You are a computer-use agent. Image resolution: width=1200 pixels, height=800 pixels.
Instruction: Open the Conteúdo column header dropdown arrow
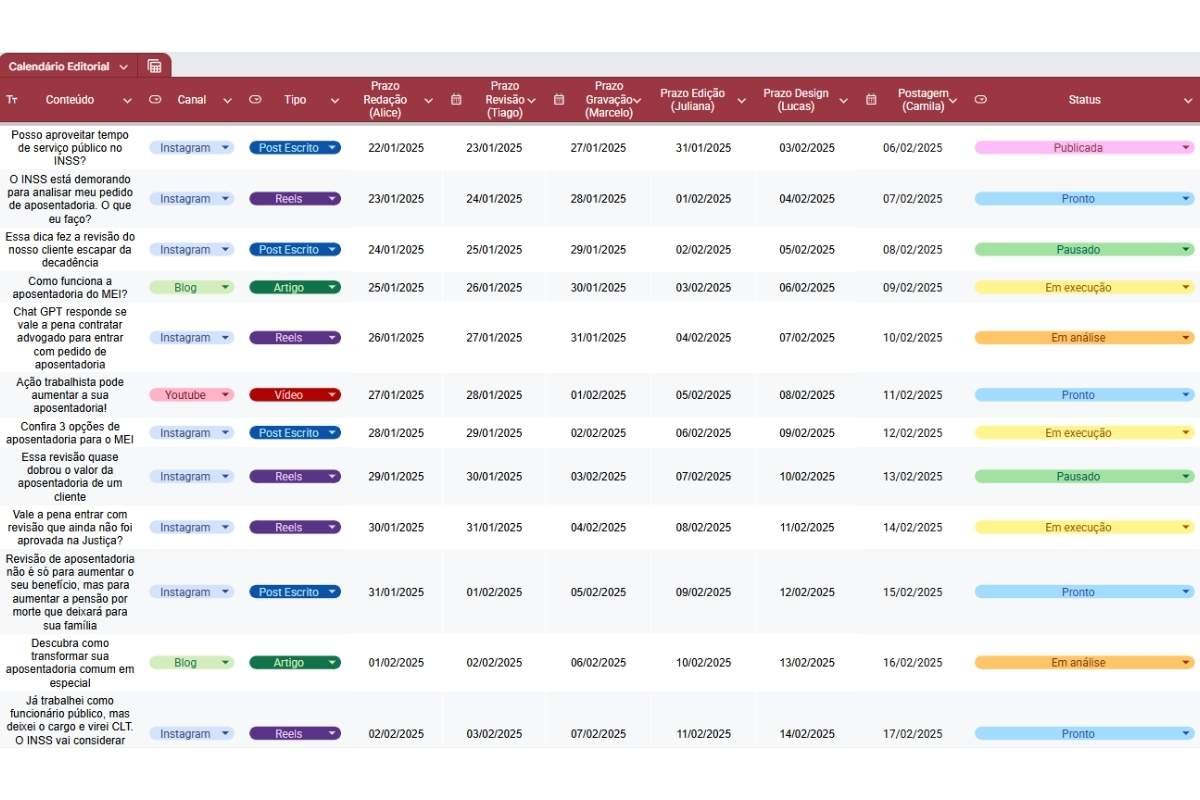[x=127, y=100]
